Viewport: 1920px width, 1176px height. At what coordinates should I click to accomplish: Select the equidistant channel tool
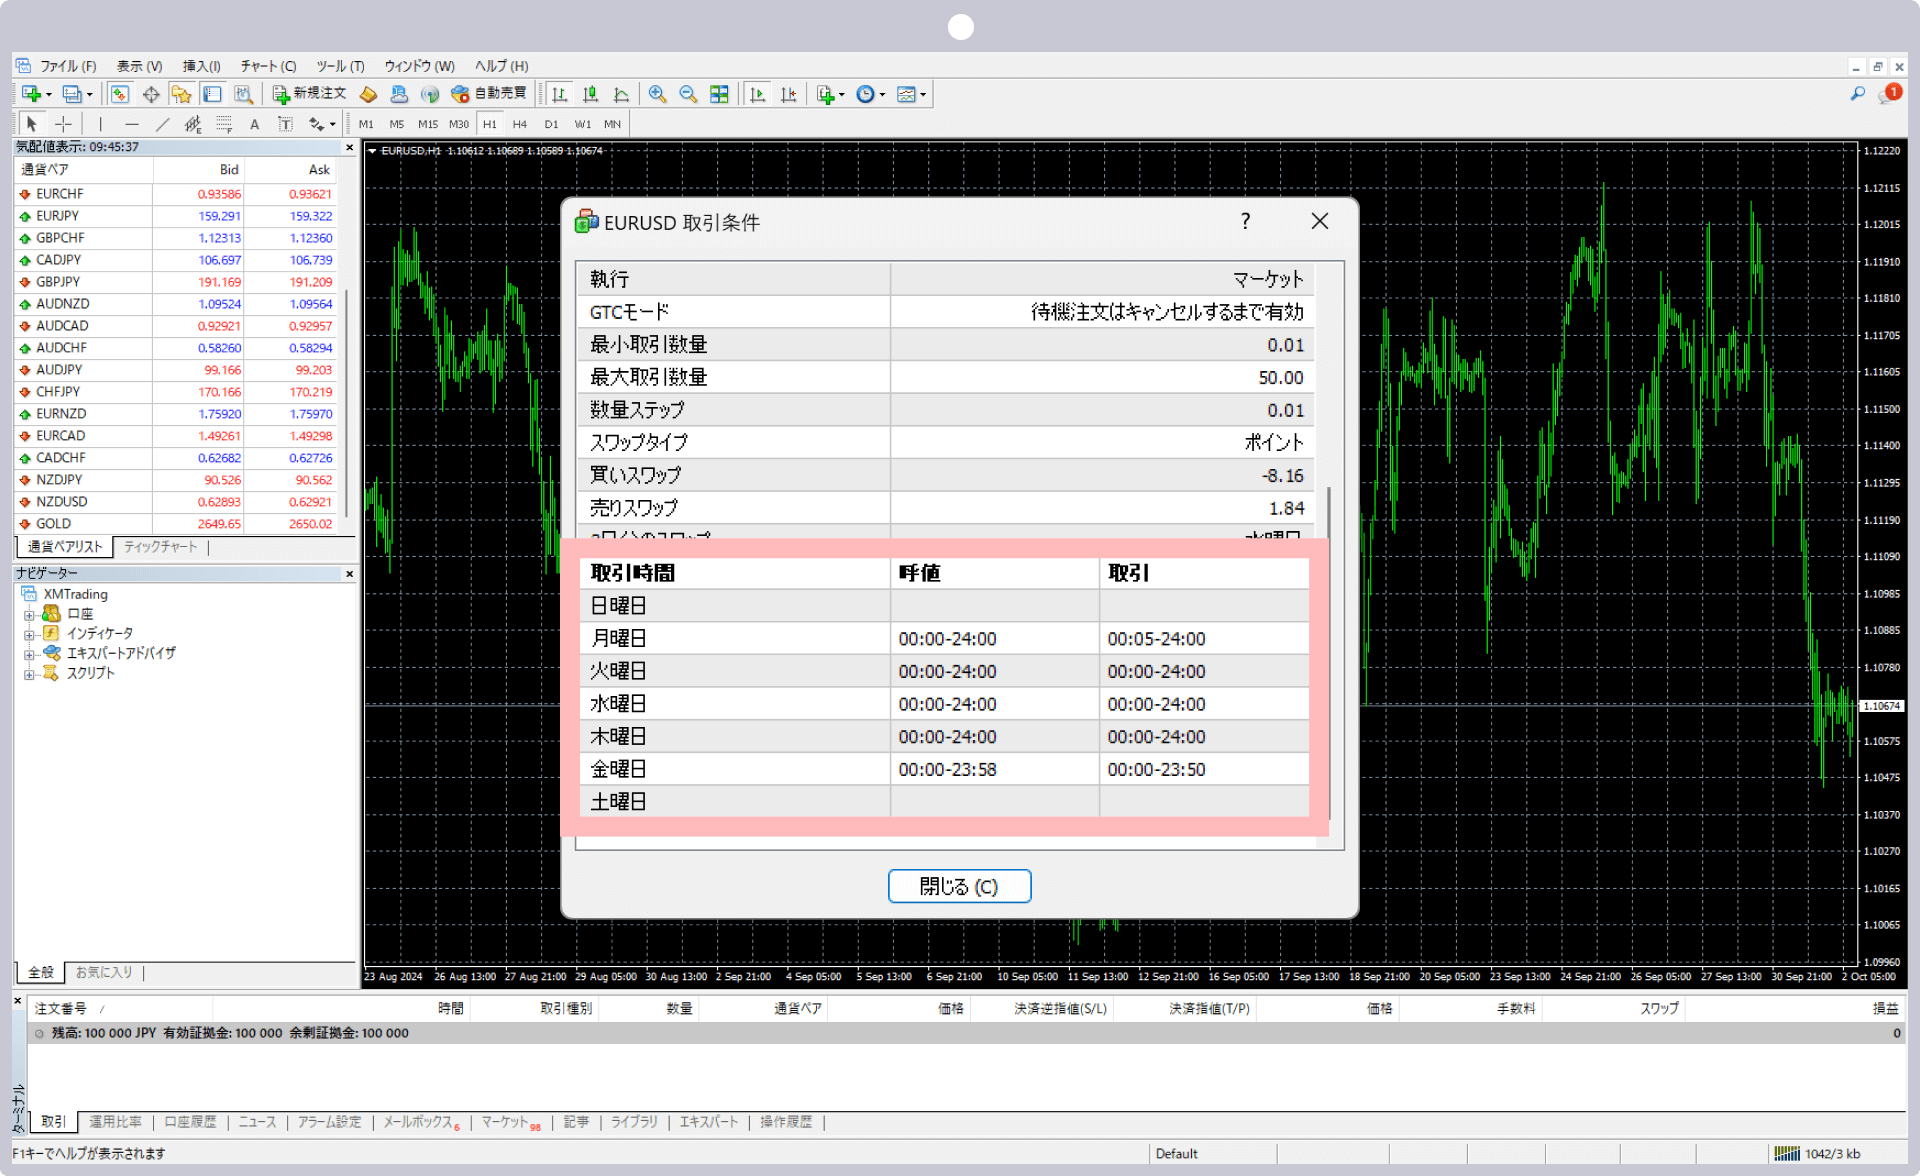[x=193, y=124]
